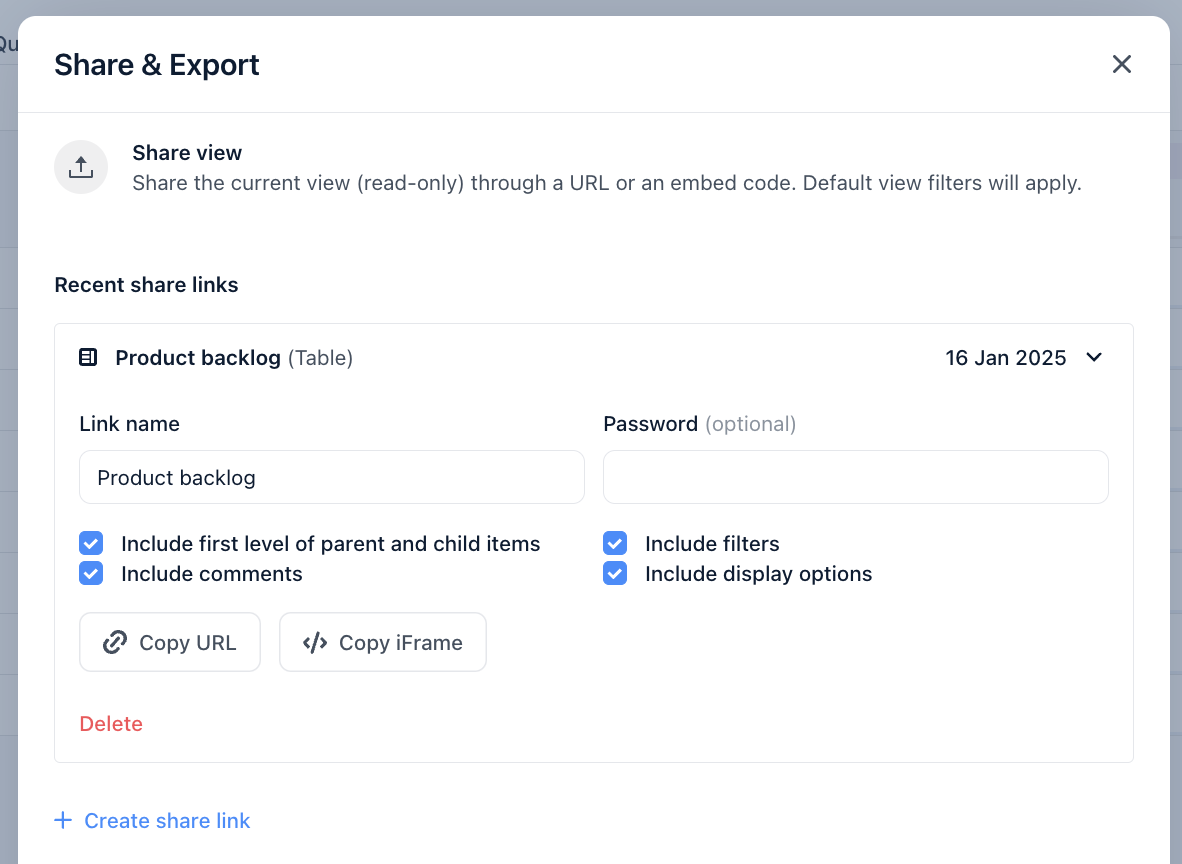Click the 16 Jan 2025 date label

click(x=1006, y=357)
